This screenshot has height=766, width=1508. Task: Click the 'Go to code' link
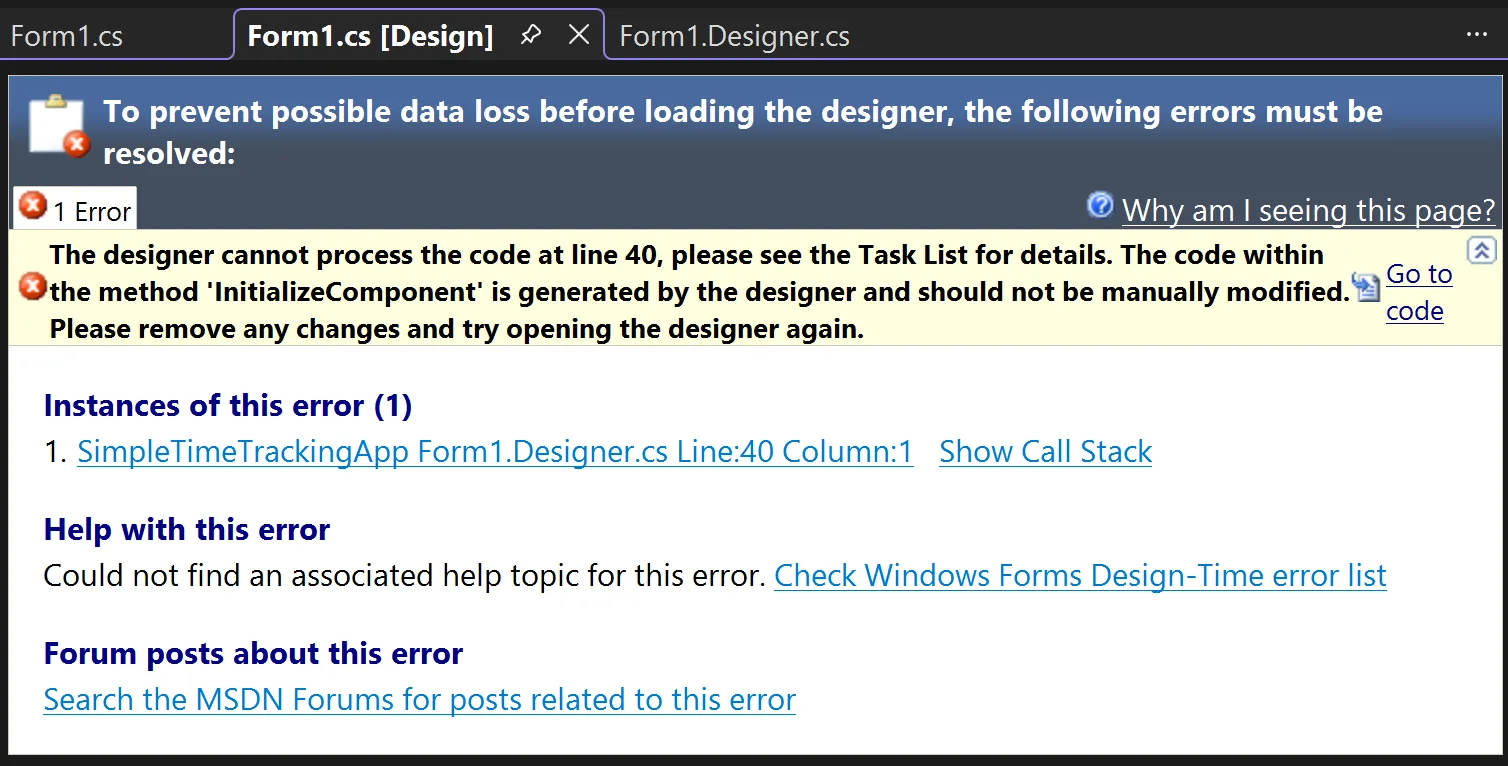point(1418,291)
